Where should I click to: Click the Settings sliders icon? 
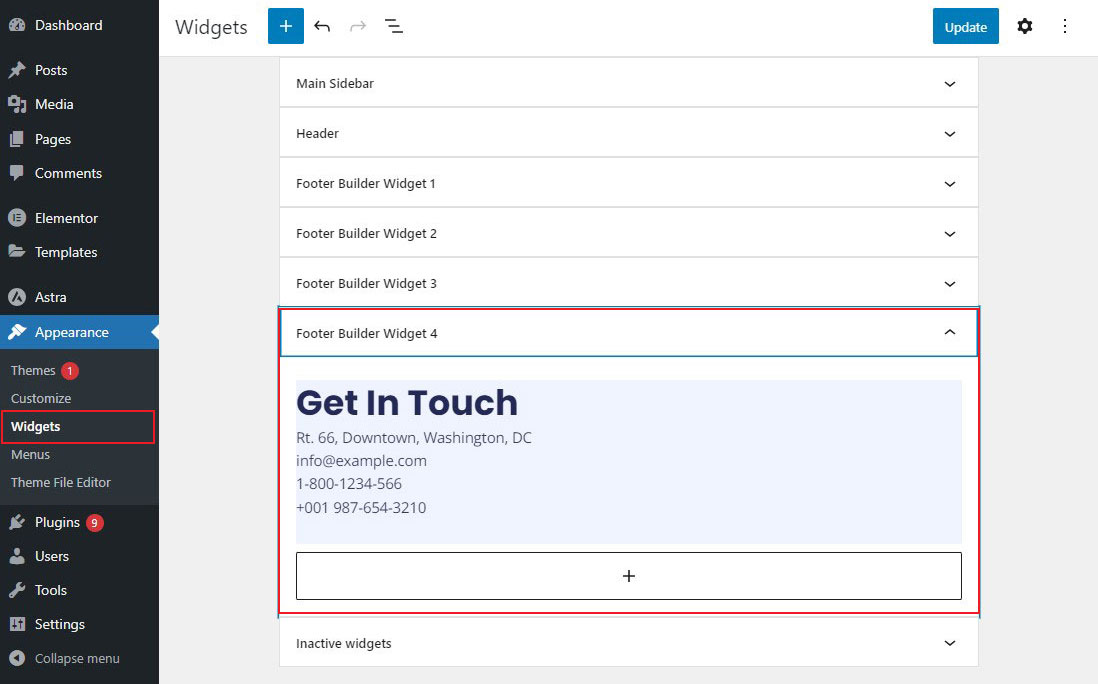pyautogui.click(x=17, y=624)
